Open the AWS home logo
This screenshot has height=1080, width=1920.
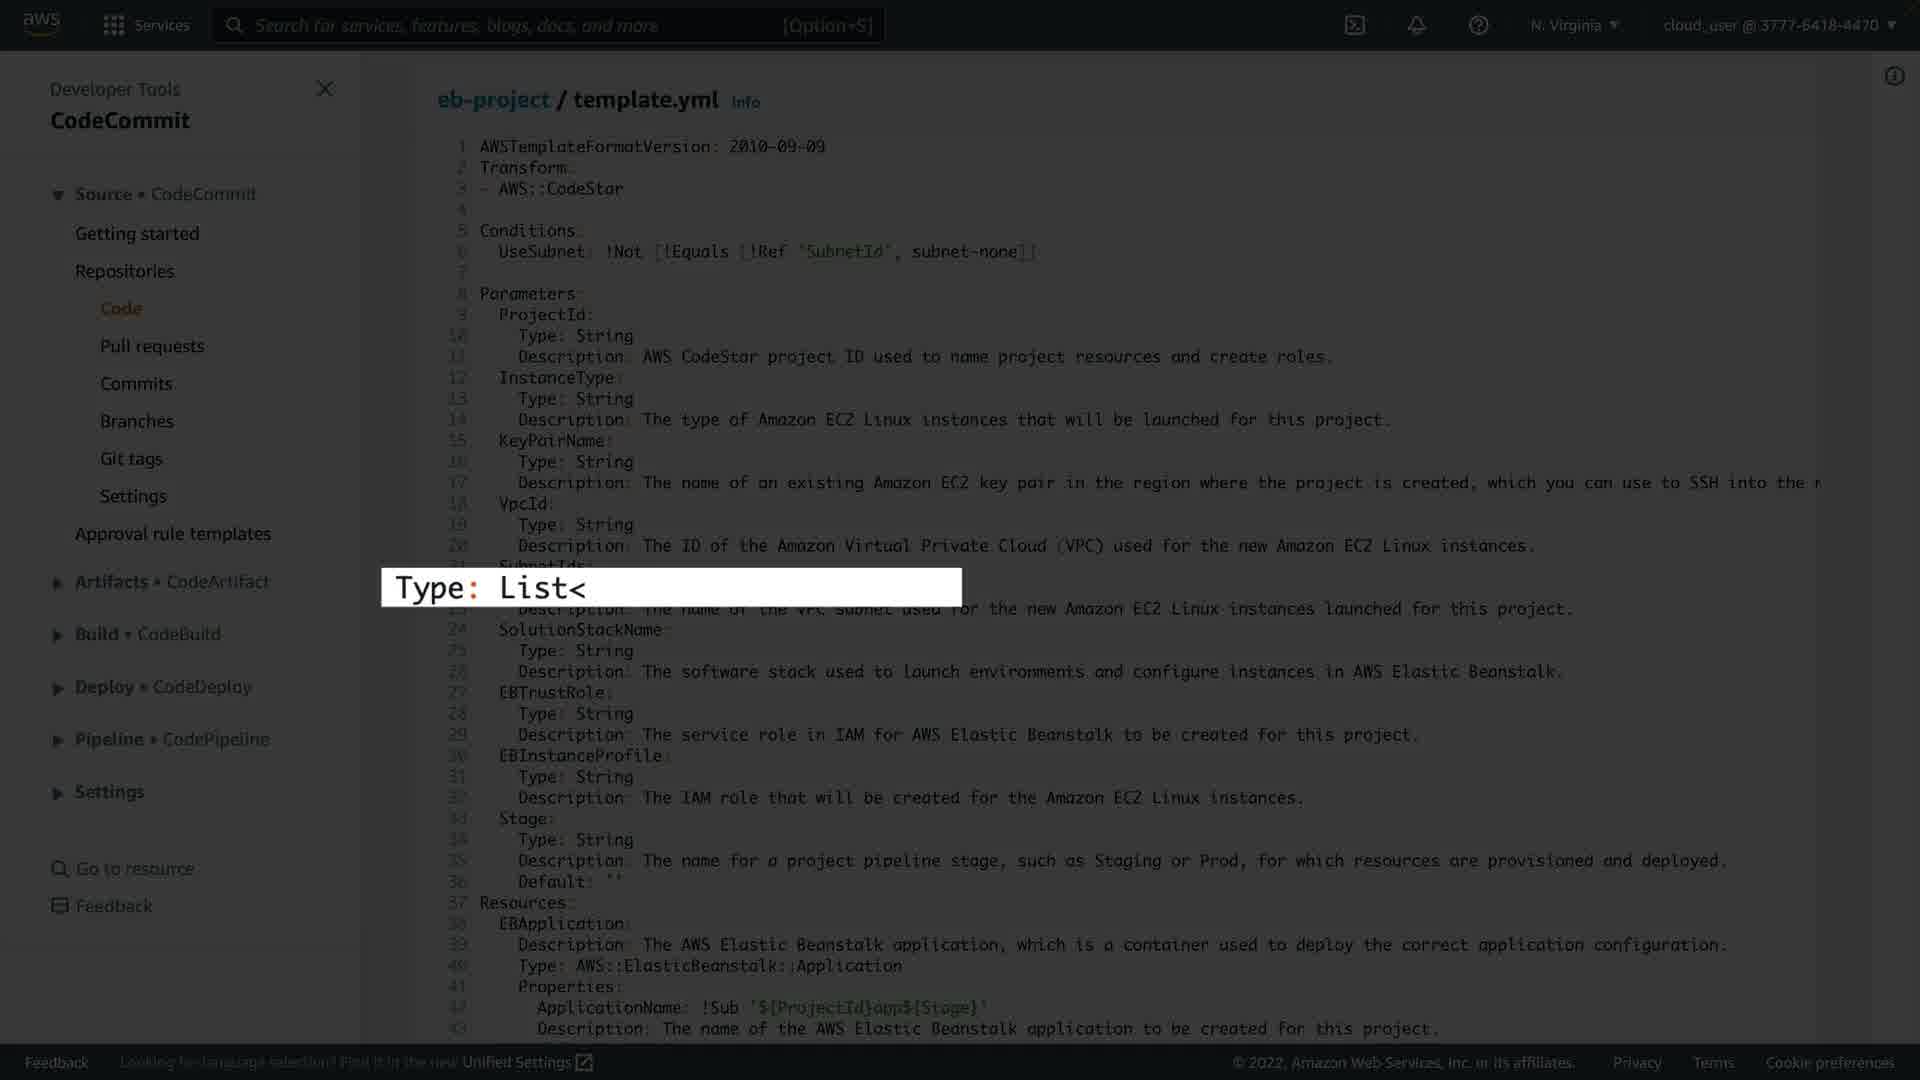point(41,25)
